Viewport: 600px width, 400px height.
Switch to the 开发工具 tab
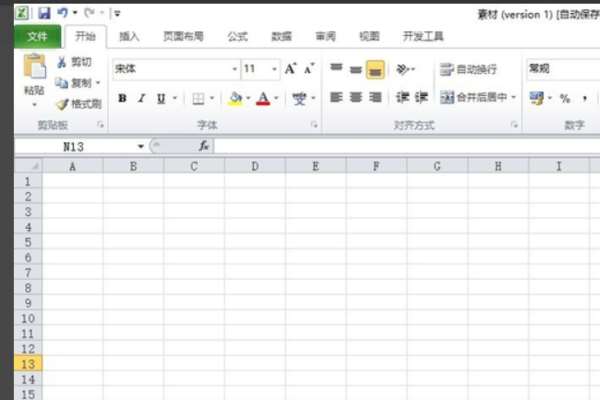click(x=423, y=36)
